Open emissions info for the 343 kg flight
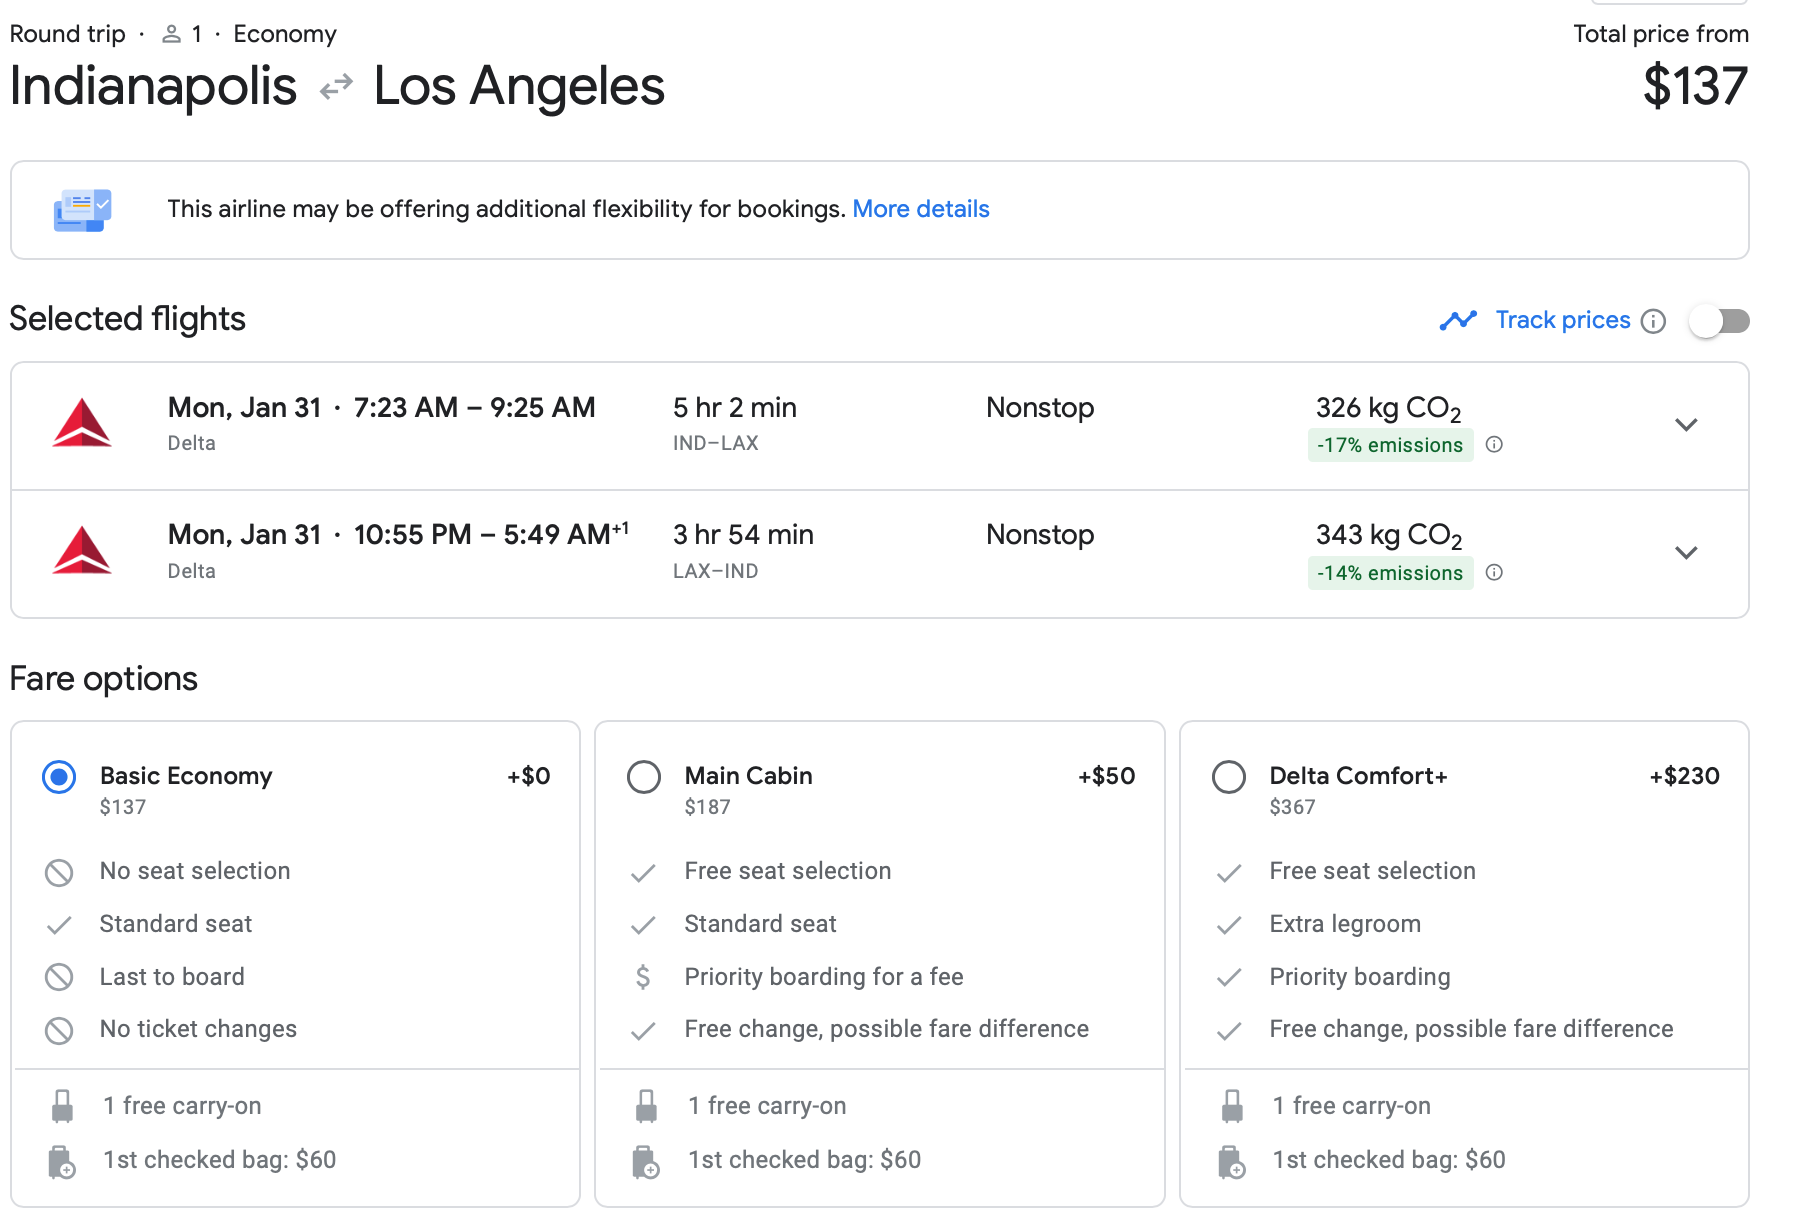The height and width of the screenshot is (1226, 1820). coord(1494,573)
